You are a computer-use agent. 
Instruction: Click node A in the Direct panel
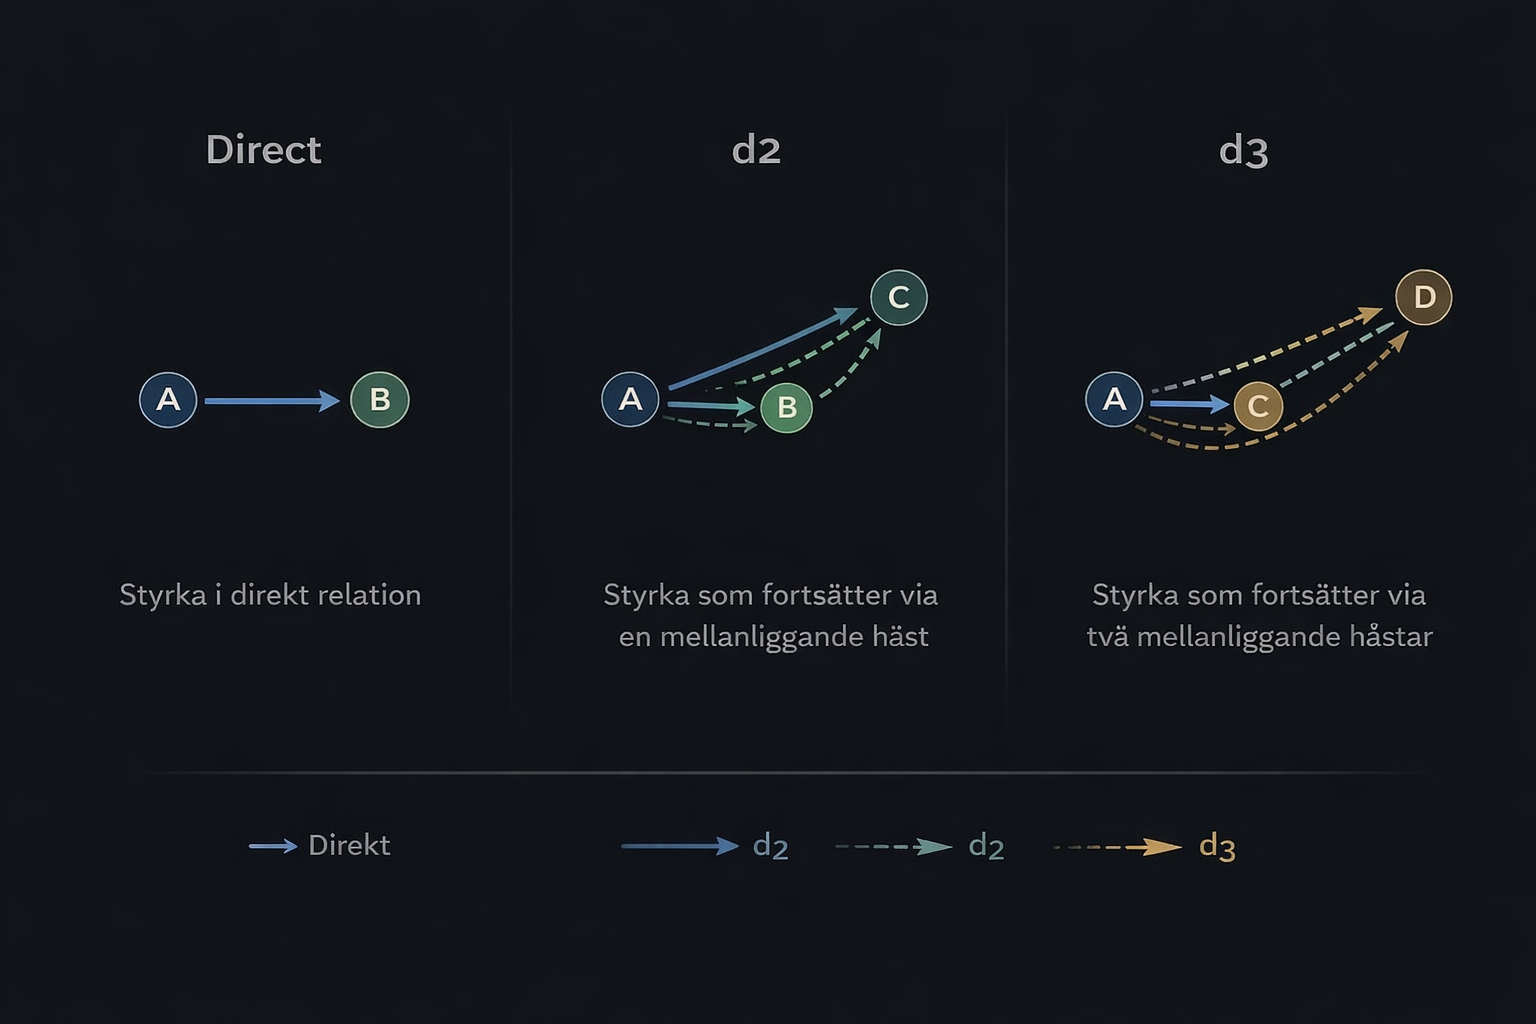click(168, 400)
